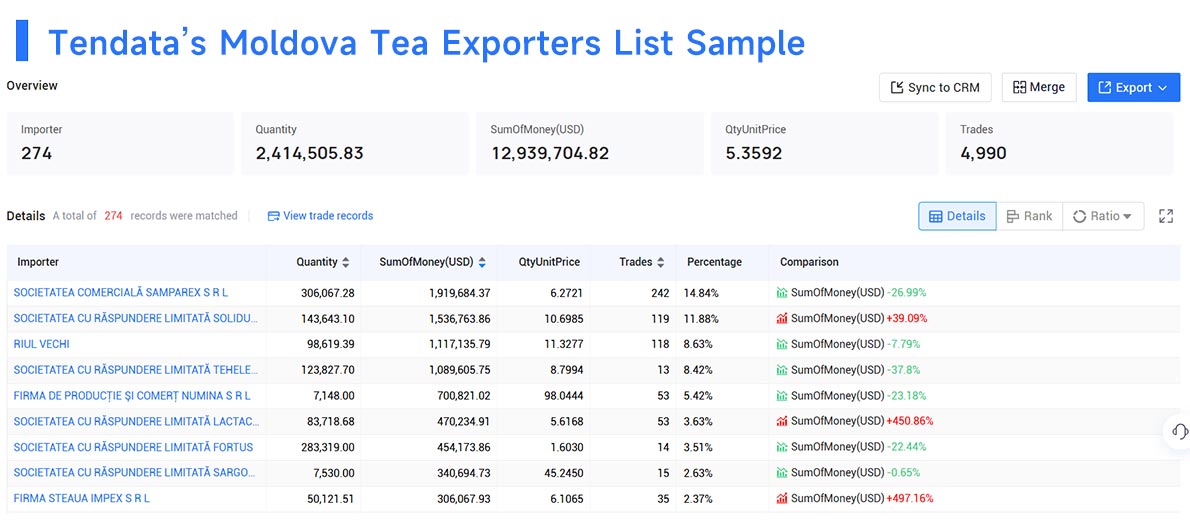1190x525 pixels.
Task: Click the percentage value 8.42%
Action: pos(698,370)
